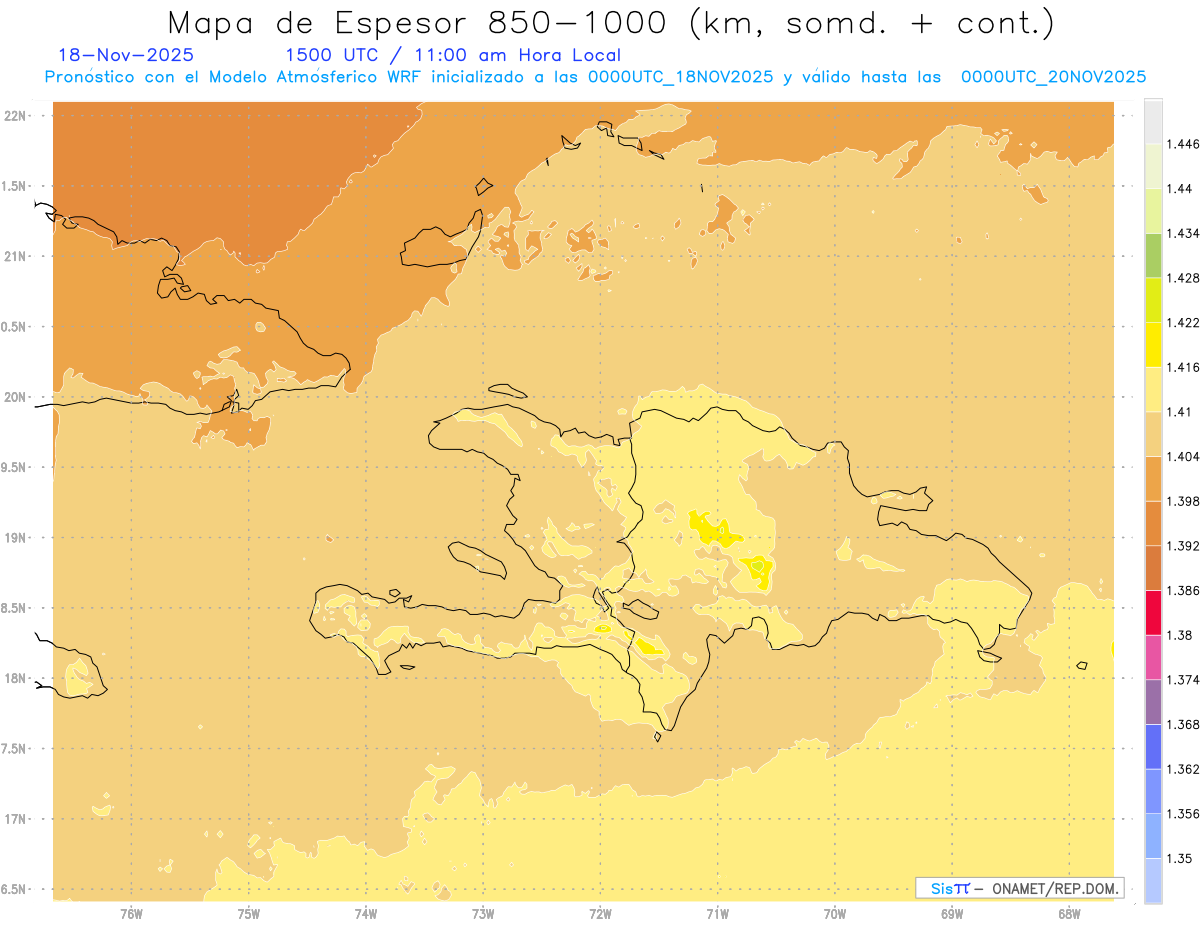Screen dimensions: 1200x927
Task: Click the legend value '1.368'
Action: (x=1183, y=724)
